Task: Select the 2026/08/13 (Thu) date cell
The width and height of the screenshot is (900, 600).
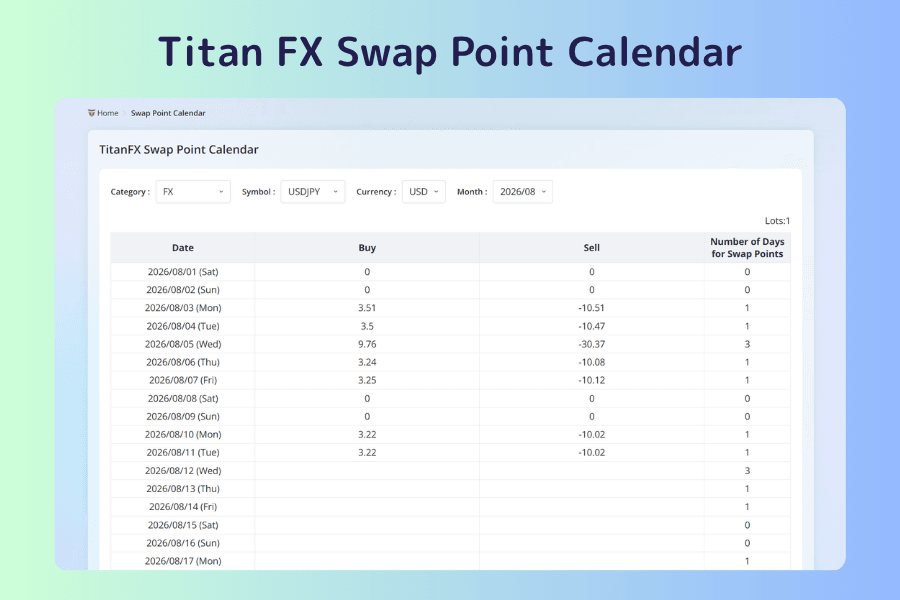Action: point(183,489)
